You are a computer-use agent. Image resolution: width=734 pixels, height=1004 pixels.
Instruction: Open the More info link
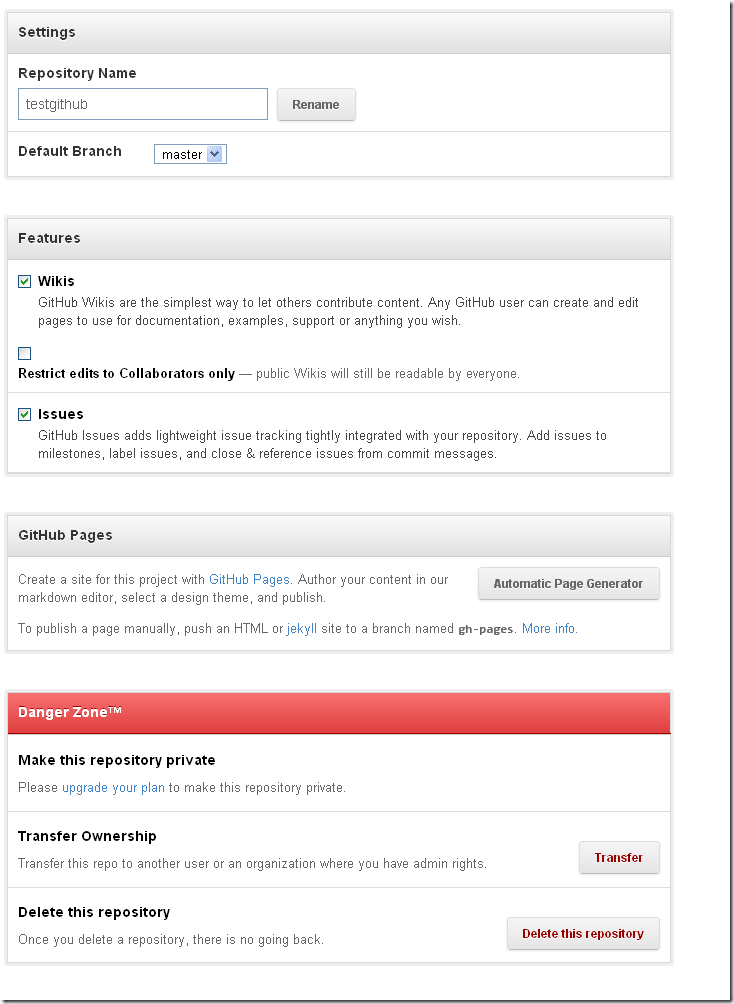pyautogui.click(x=548, y=629)
